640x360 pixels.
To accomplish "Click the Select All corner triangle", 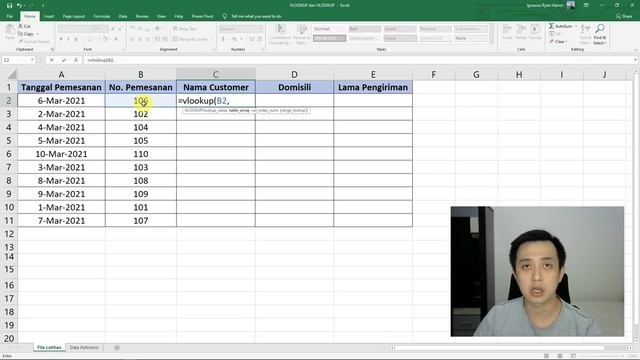I will (x=12, y=75).
